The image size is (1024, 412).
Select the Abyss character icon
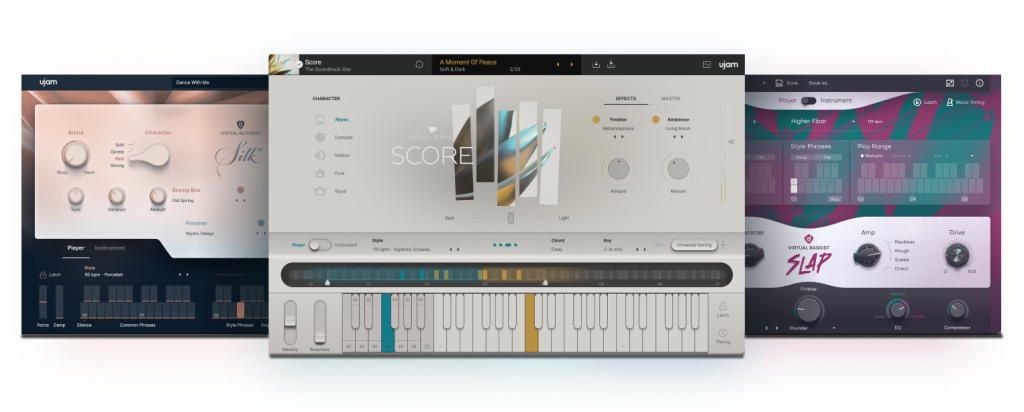320,118
